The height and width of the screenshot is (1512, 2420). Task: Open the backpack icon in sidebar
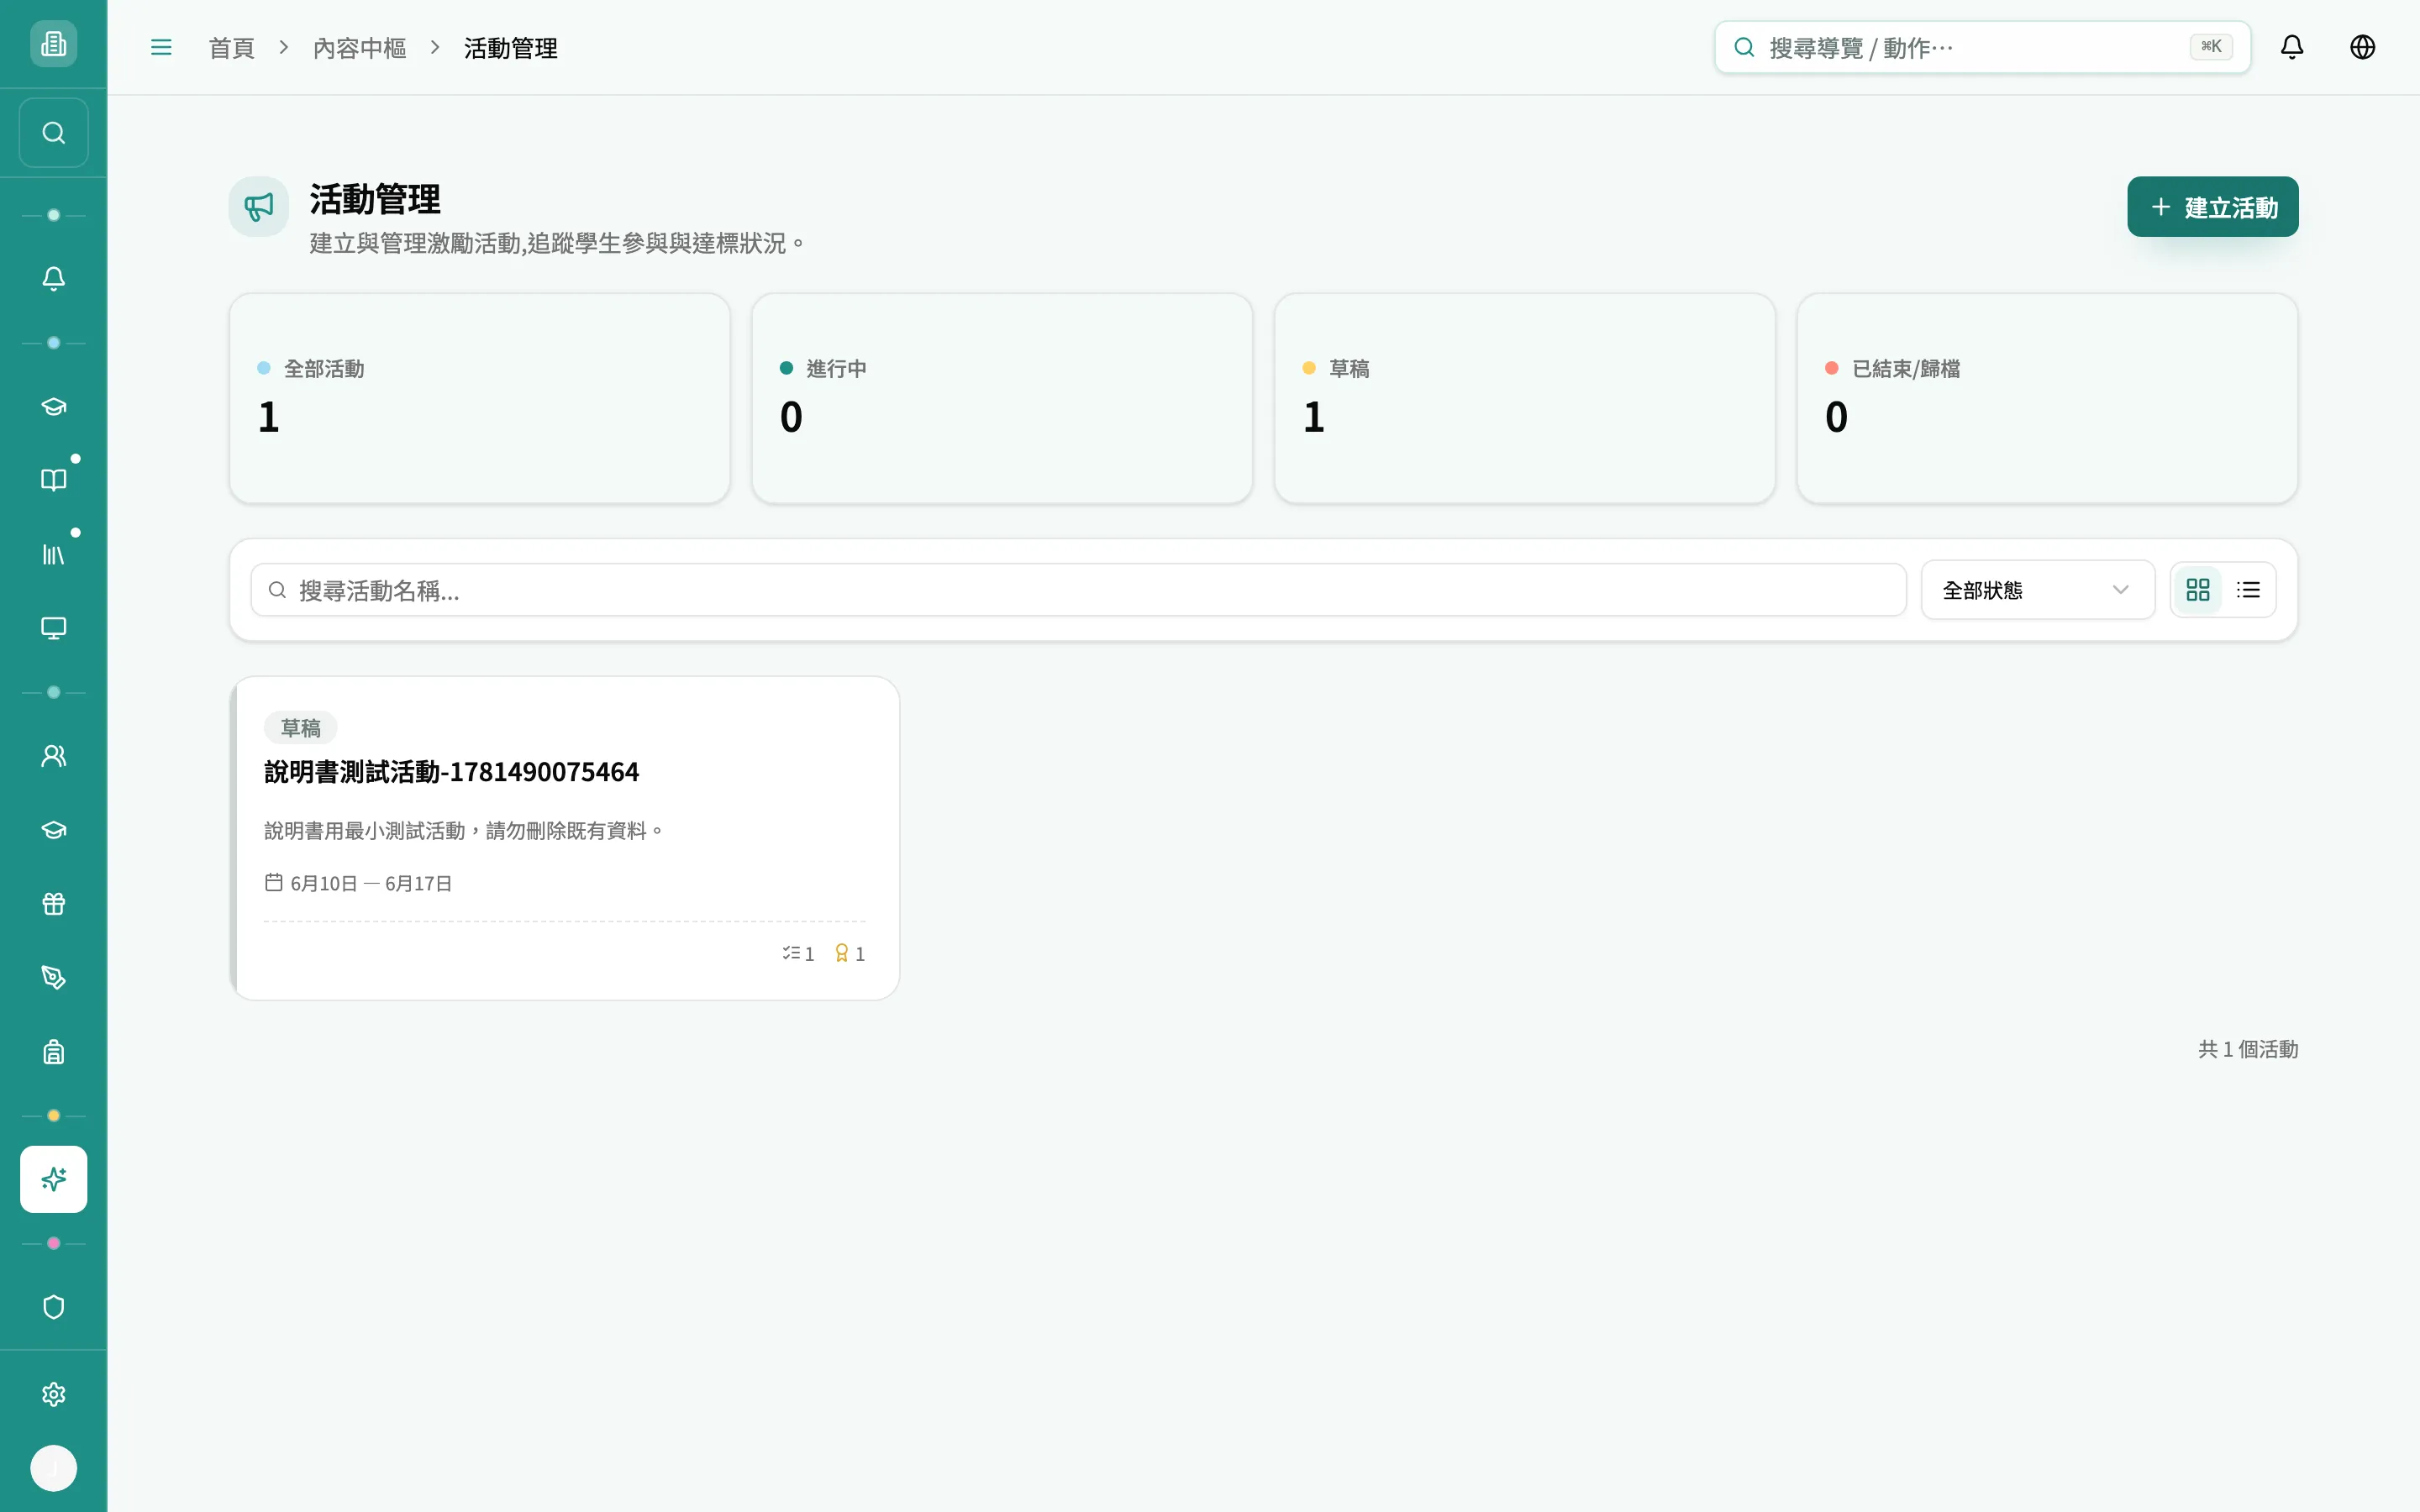point(53,1052)
